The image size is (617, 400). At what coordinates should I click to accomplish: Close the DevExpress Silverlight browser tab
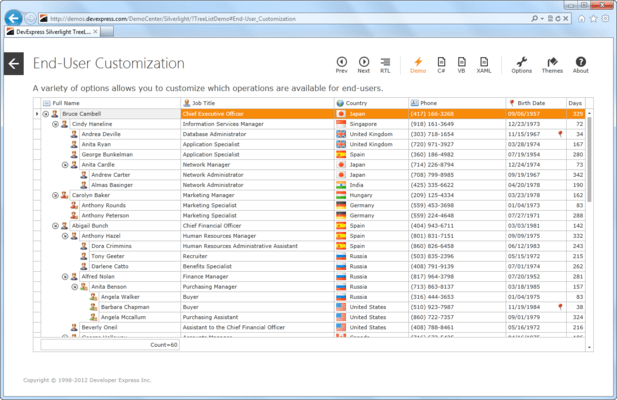coord(95,31)
